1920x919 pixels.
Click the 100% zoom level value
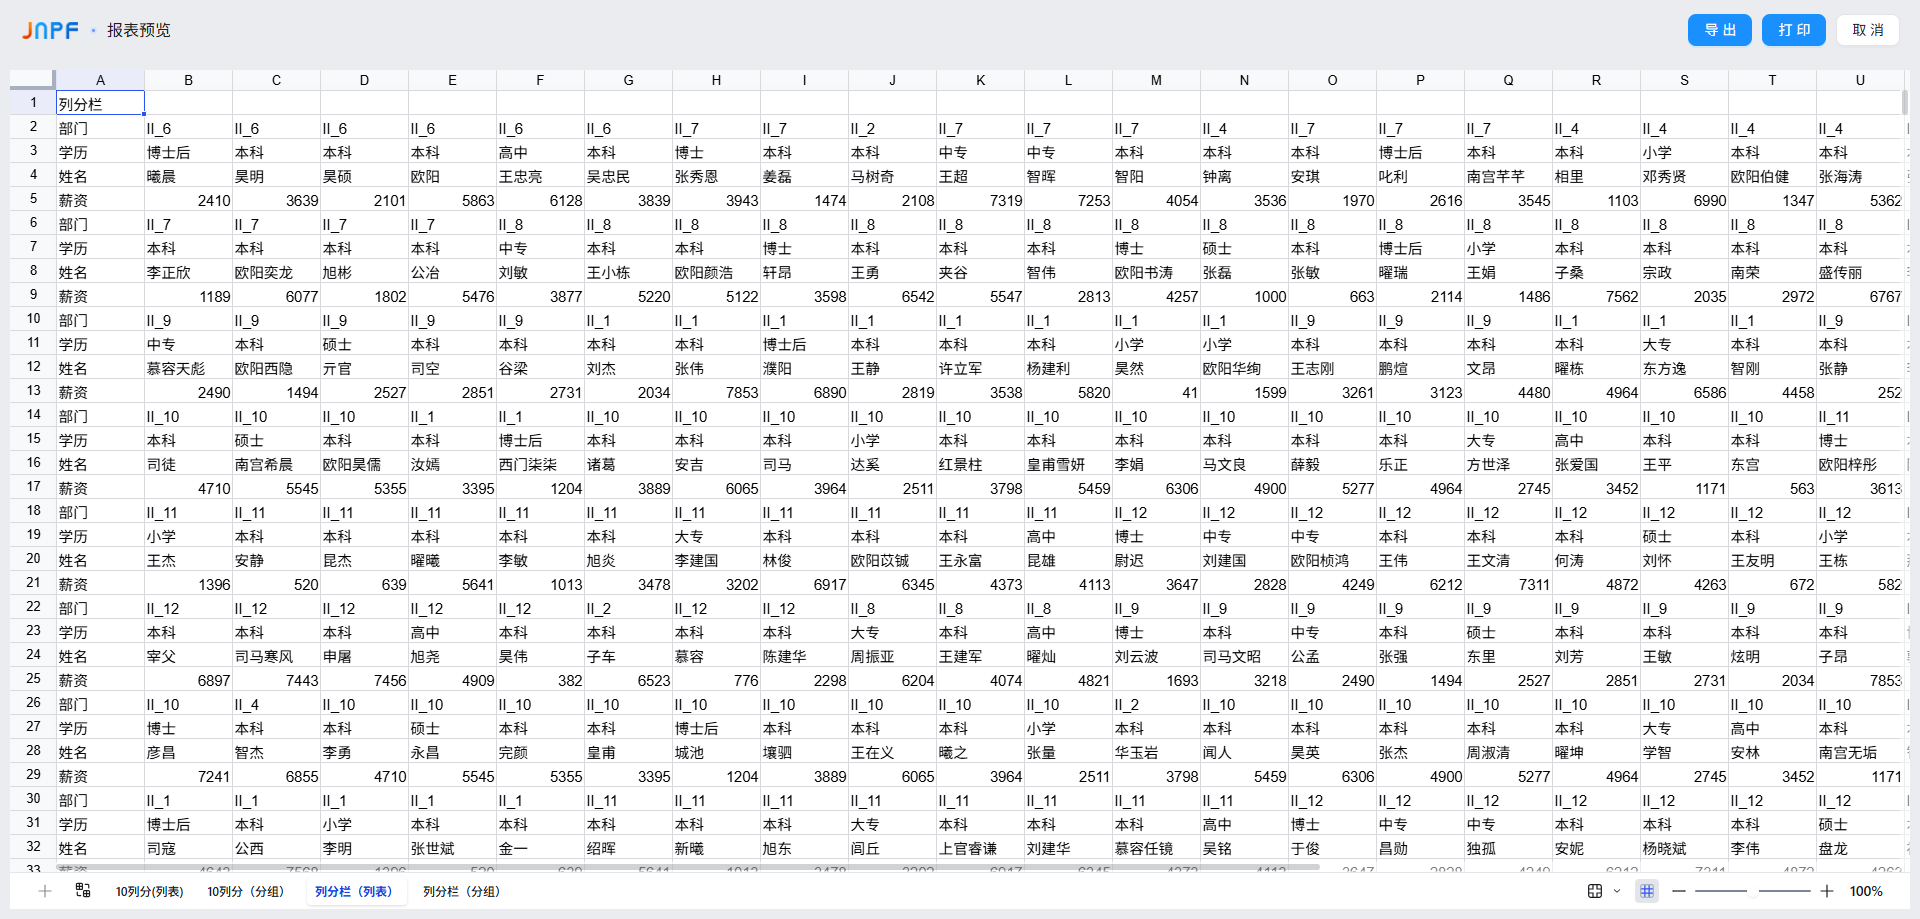coord(1866,891)
